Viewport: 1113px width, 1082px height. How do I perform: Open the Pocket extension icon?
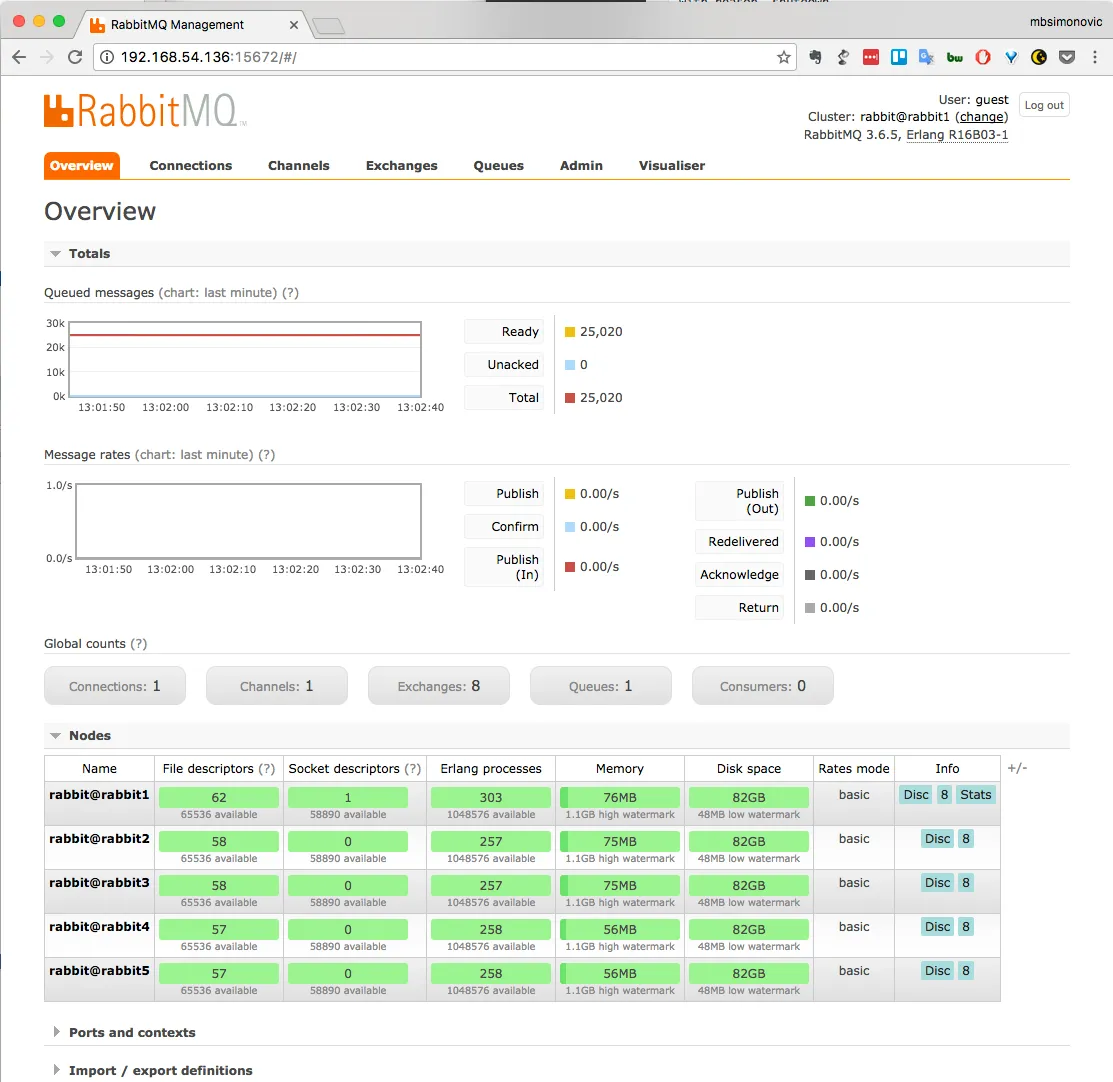coord(1067,57)
